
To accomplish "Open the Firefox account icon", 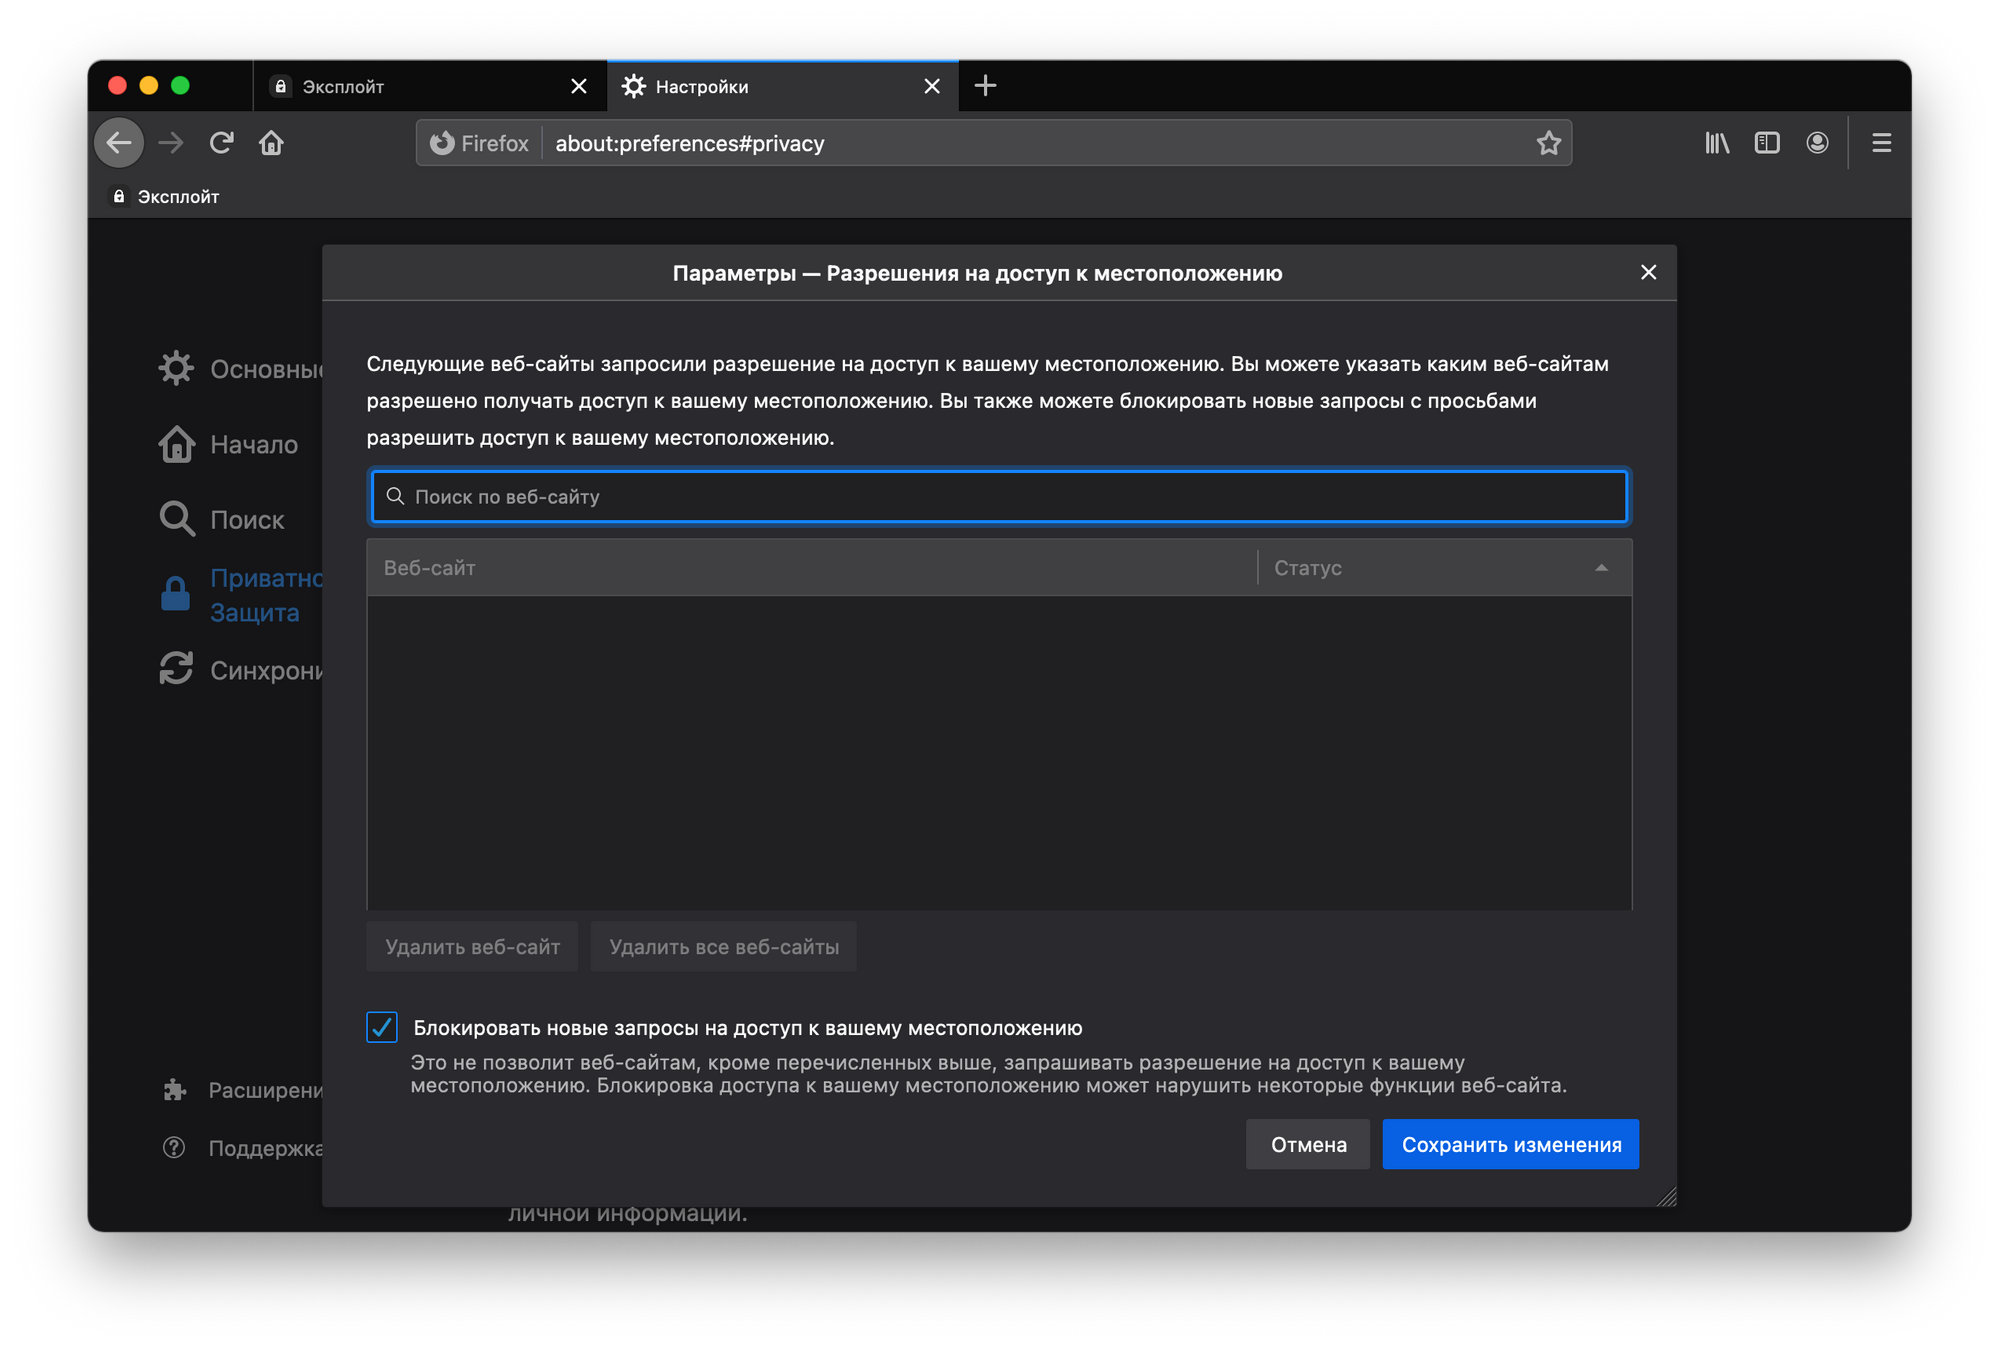I will 1817,143.
